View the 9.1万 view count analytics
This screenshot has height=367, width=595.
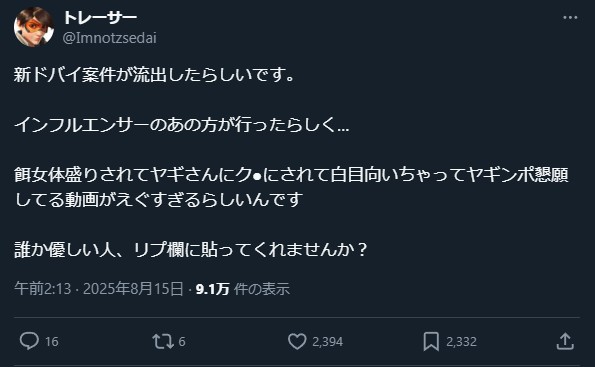click(212, 289)
